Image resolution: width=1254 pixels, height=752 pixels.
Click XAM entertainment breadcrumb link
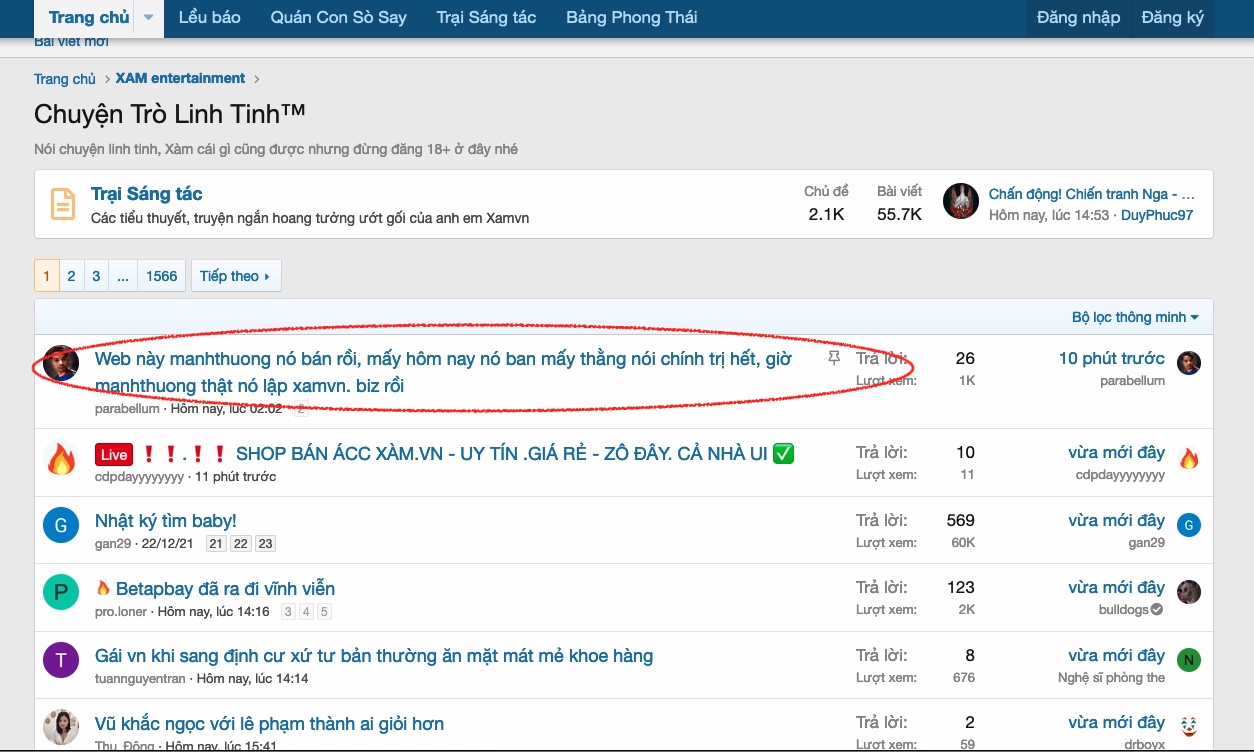pyautogui.click(x=180, y=78)
